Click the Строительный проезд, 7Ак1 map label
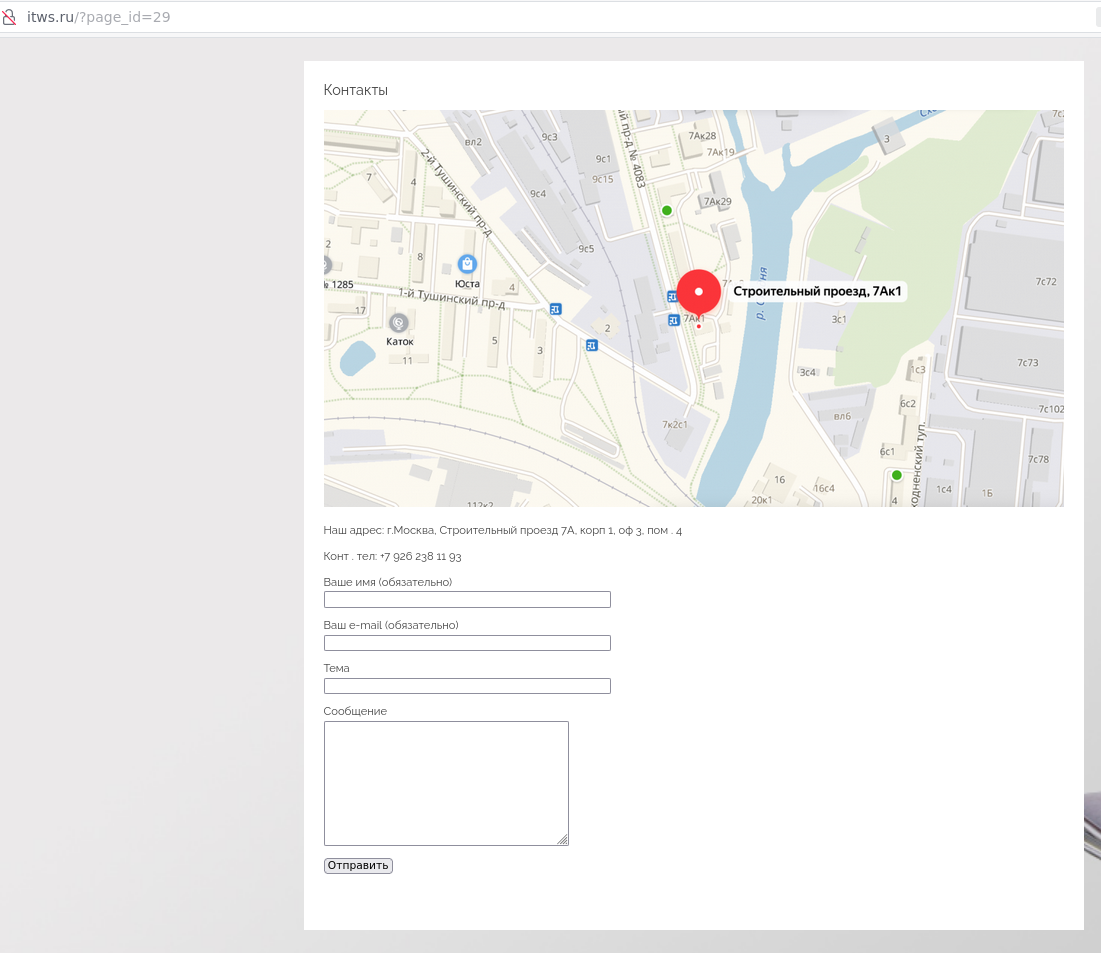The image size is (1101, 953). point(817,291)
